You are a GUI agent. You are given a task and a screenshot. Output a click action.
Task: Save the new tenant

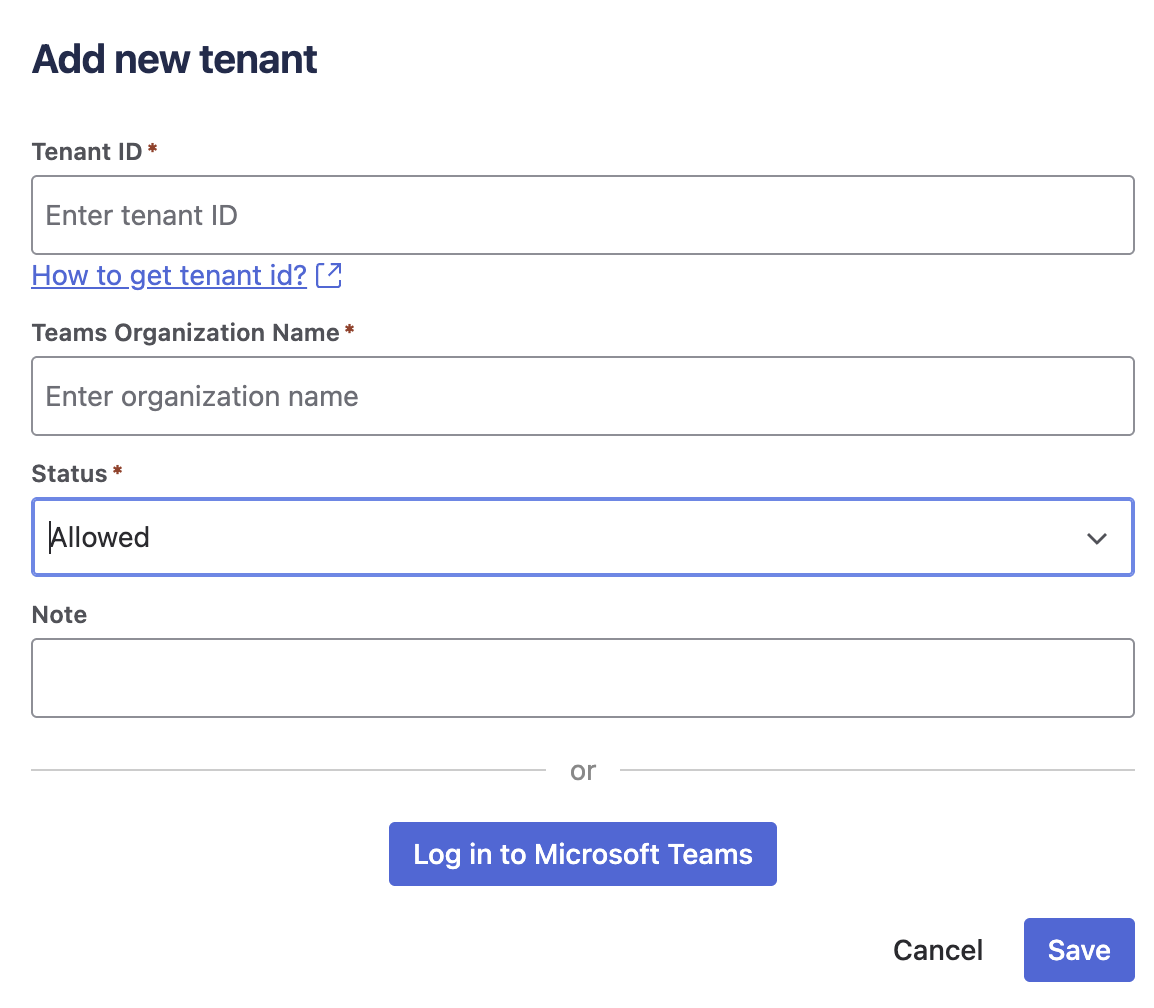tap(1079, 950)
